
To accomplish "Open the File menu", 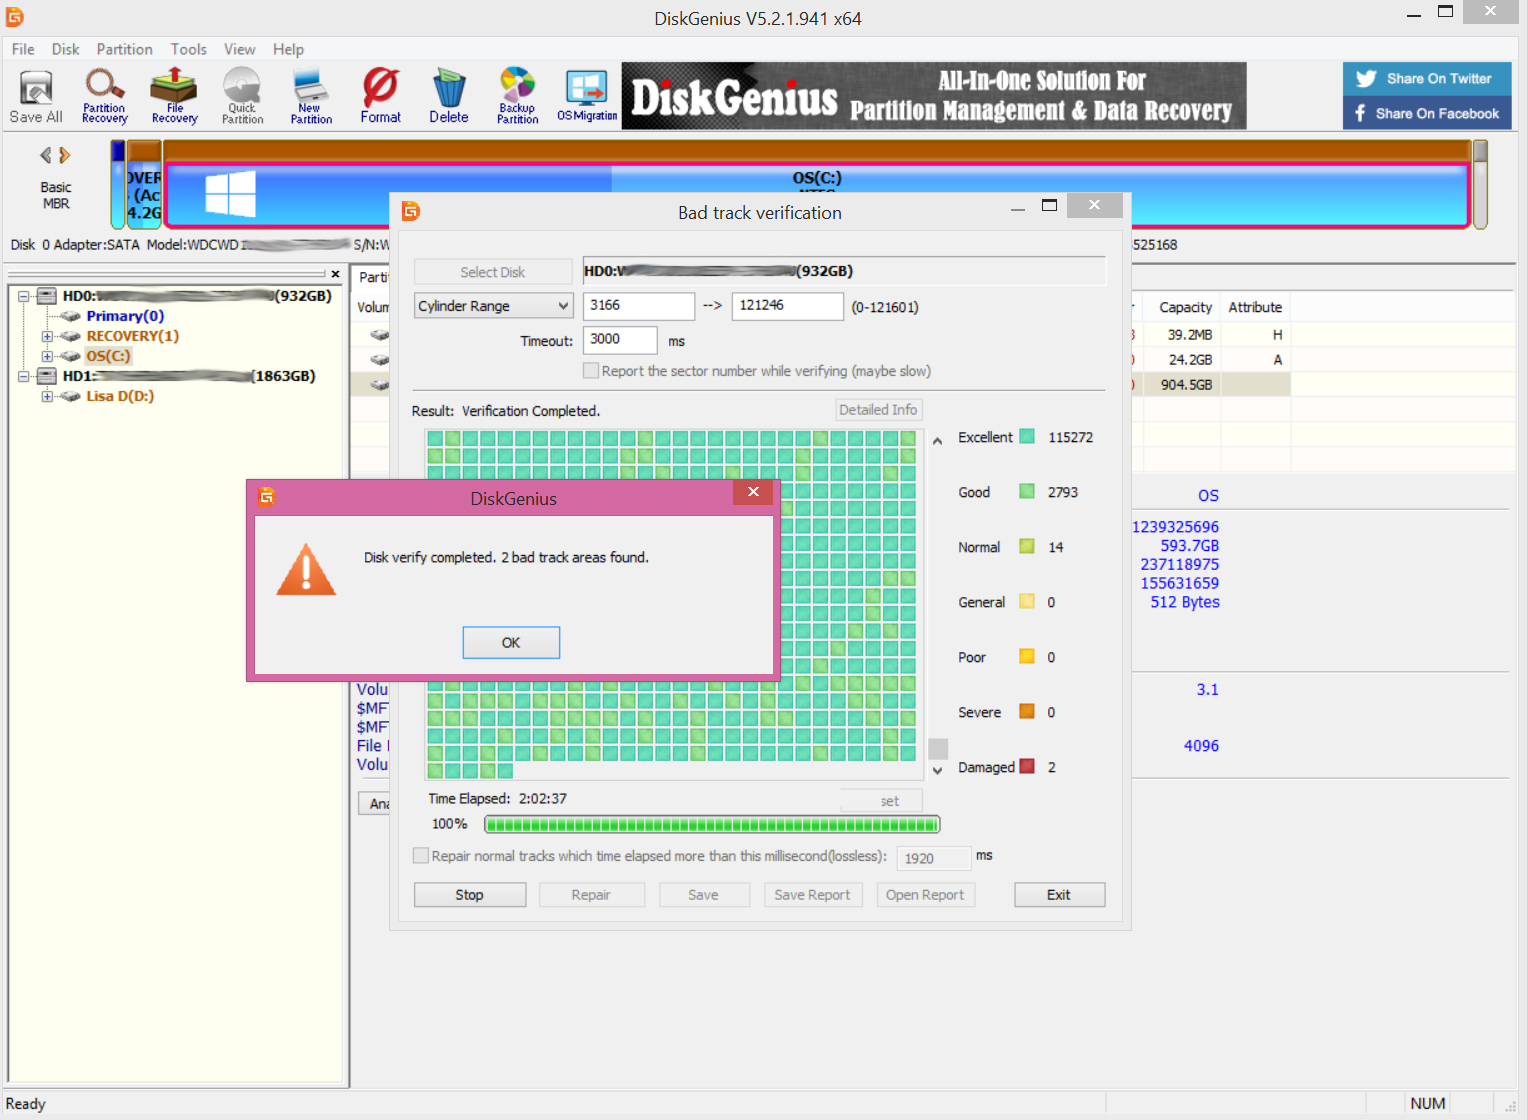I will point(23,49).
